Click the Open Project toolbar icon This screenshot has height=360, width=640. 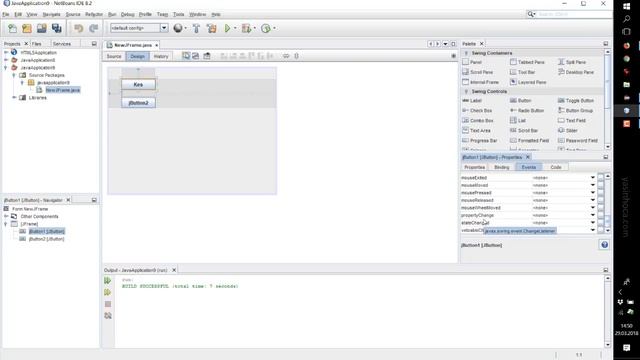(42, 28)
